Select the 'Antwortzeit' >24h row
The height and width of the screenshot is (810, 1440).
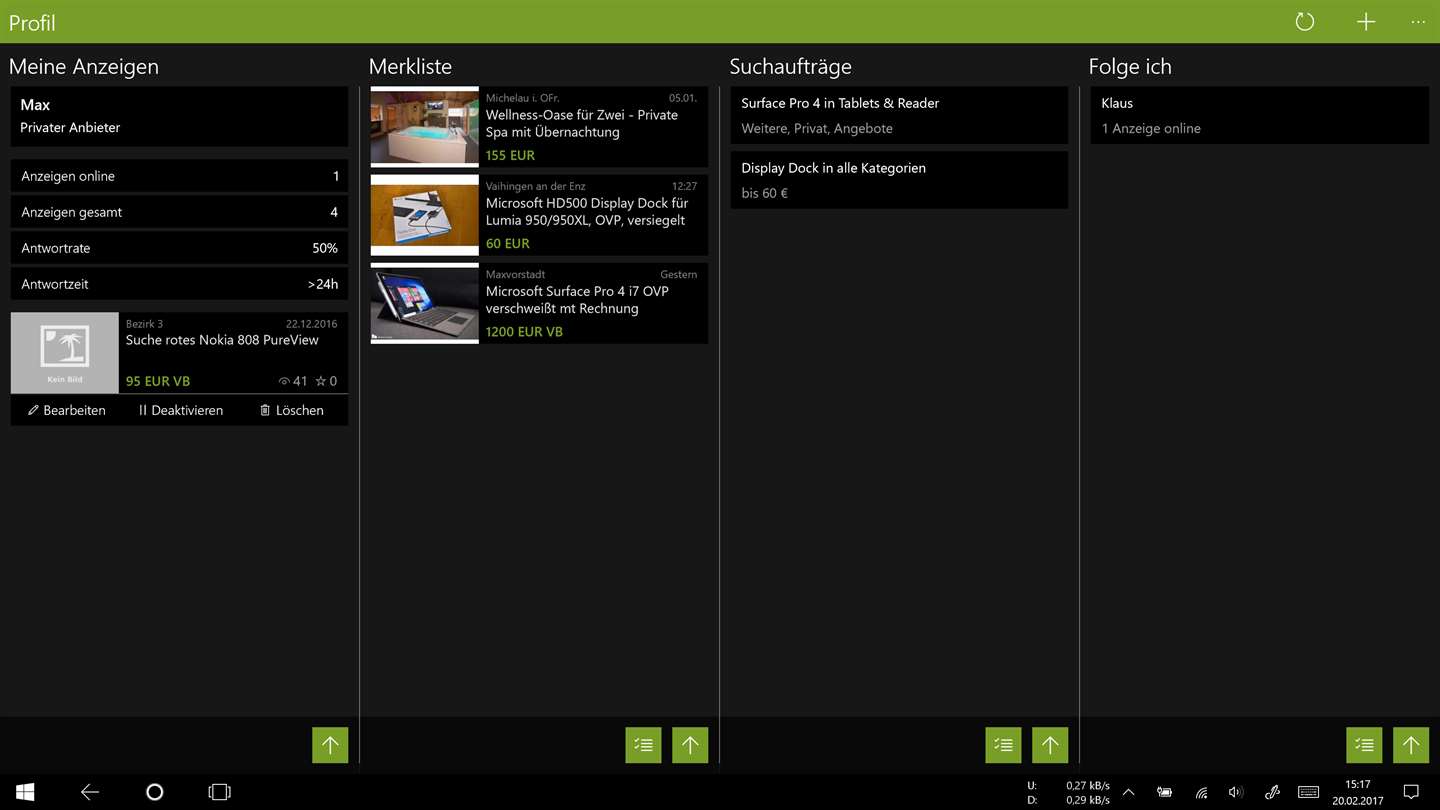click(x=179, y=284)
